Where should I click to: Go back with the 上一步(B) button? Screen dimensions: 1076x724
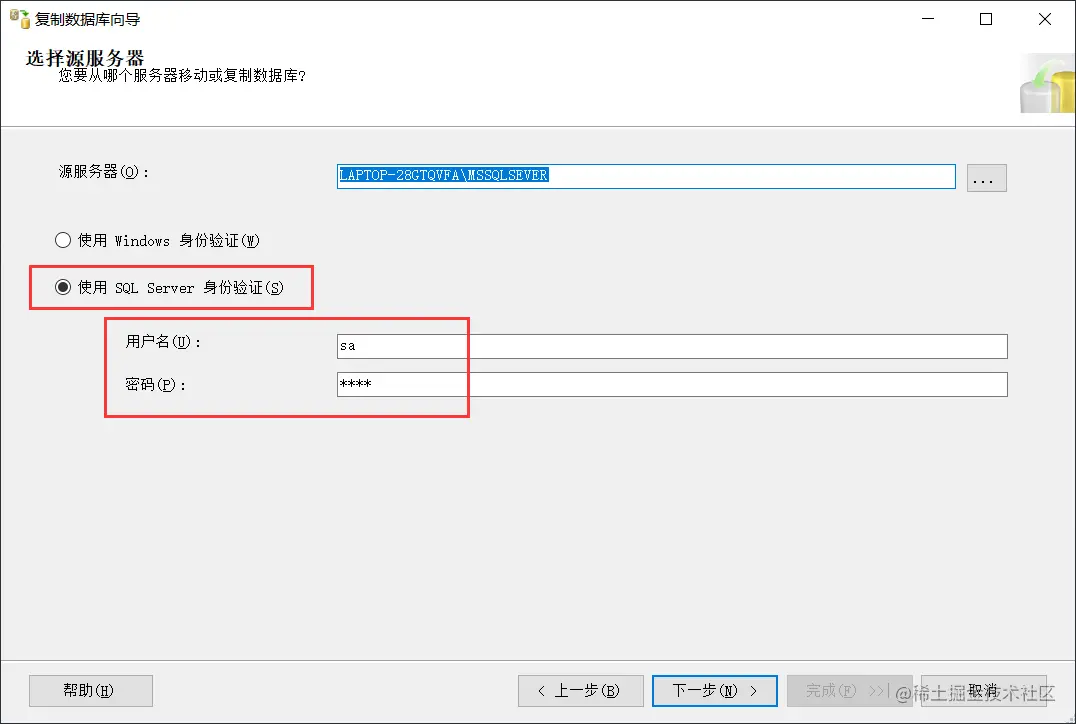[x=581, y=690]
